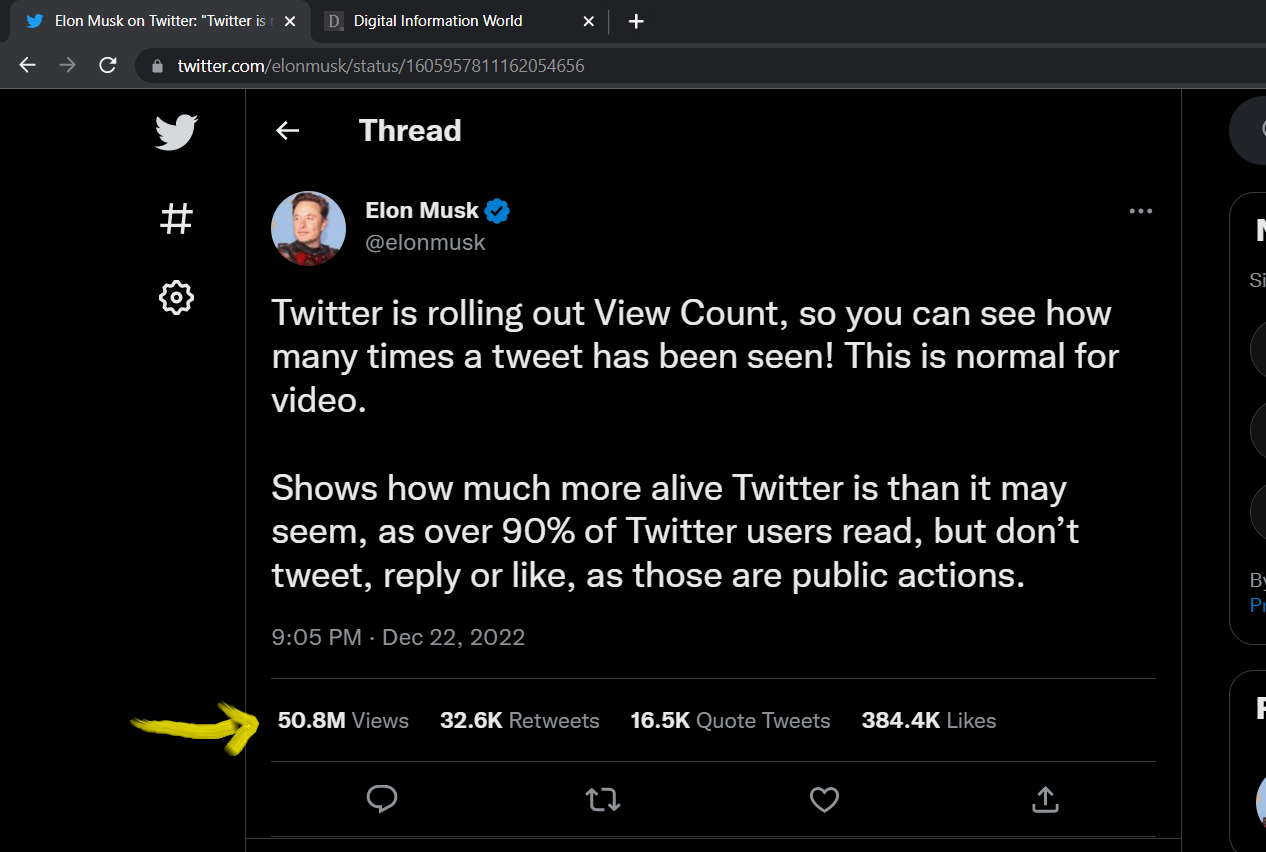Image resolution: width=1266 pixels, height=852 pixels.
Task: View the 32.6K Retweets list
Action: tap(520, 721)
